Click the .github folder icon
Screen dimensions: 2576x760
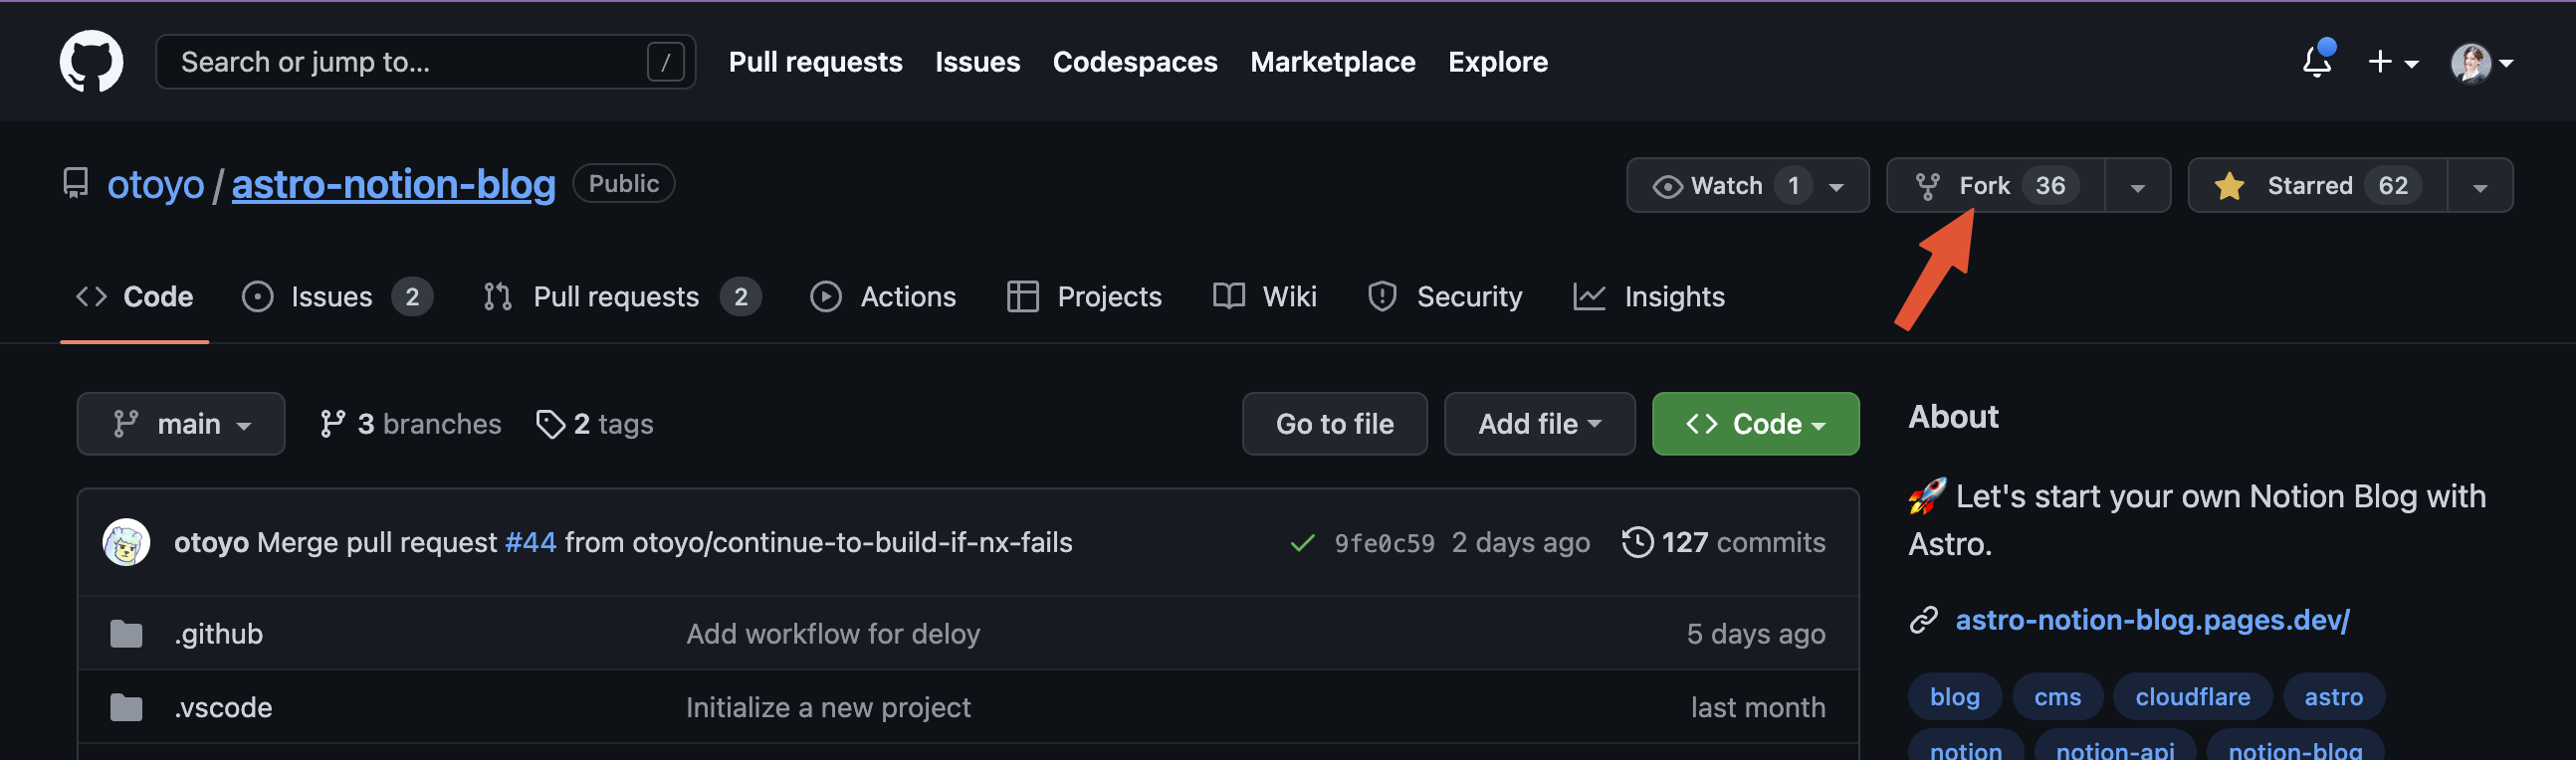[126, 634]
